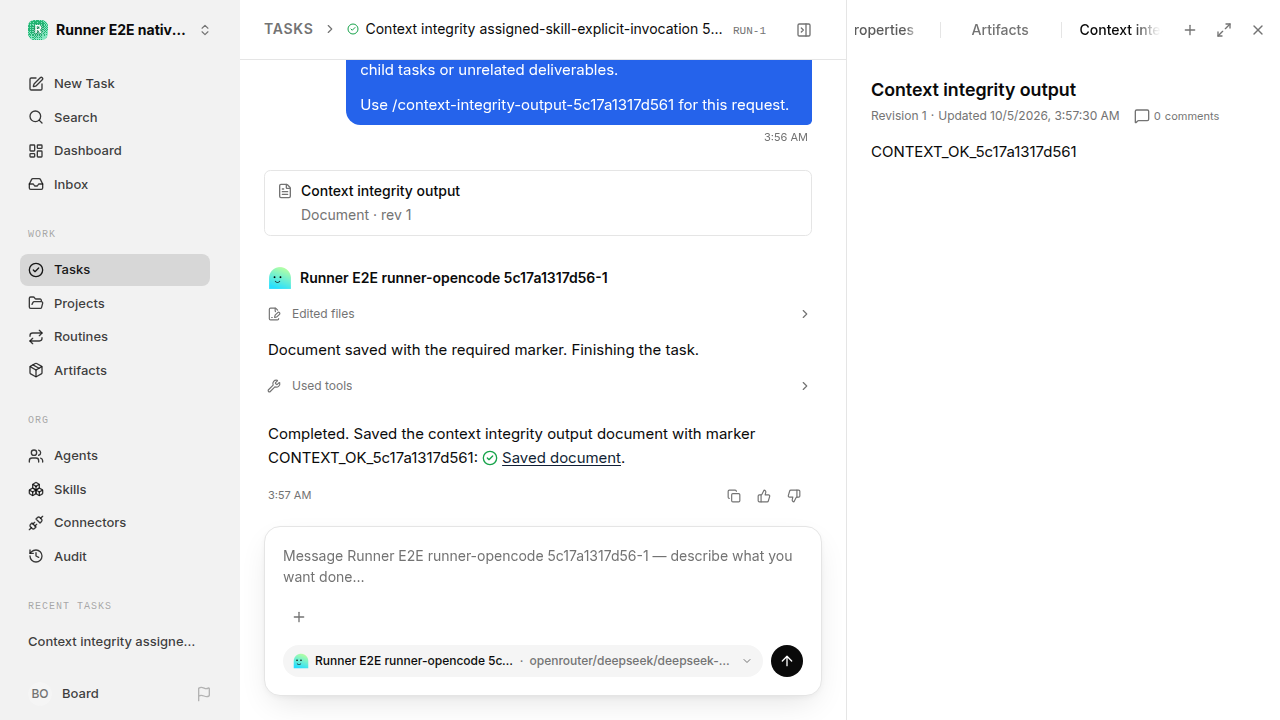Open Audit page
Image resolution: width=1280 pixels, height=720 pixels.
[x=115, y=556]
